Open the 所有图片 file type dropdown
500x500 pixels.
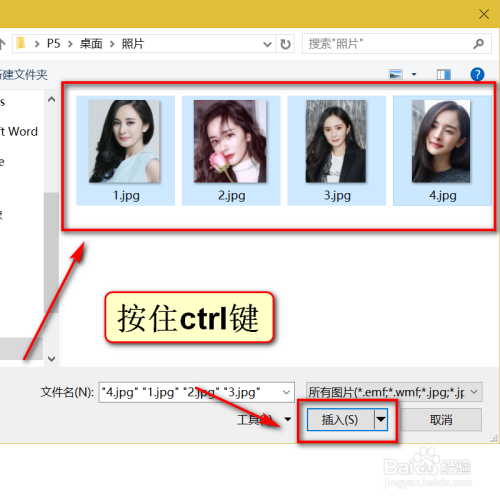click(x=394, y=392)
